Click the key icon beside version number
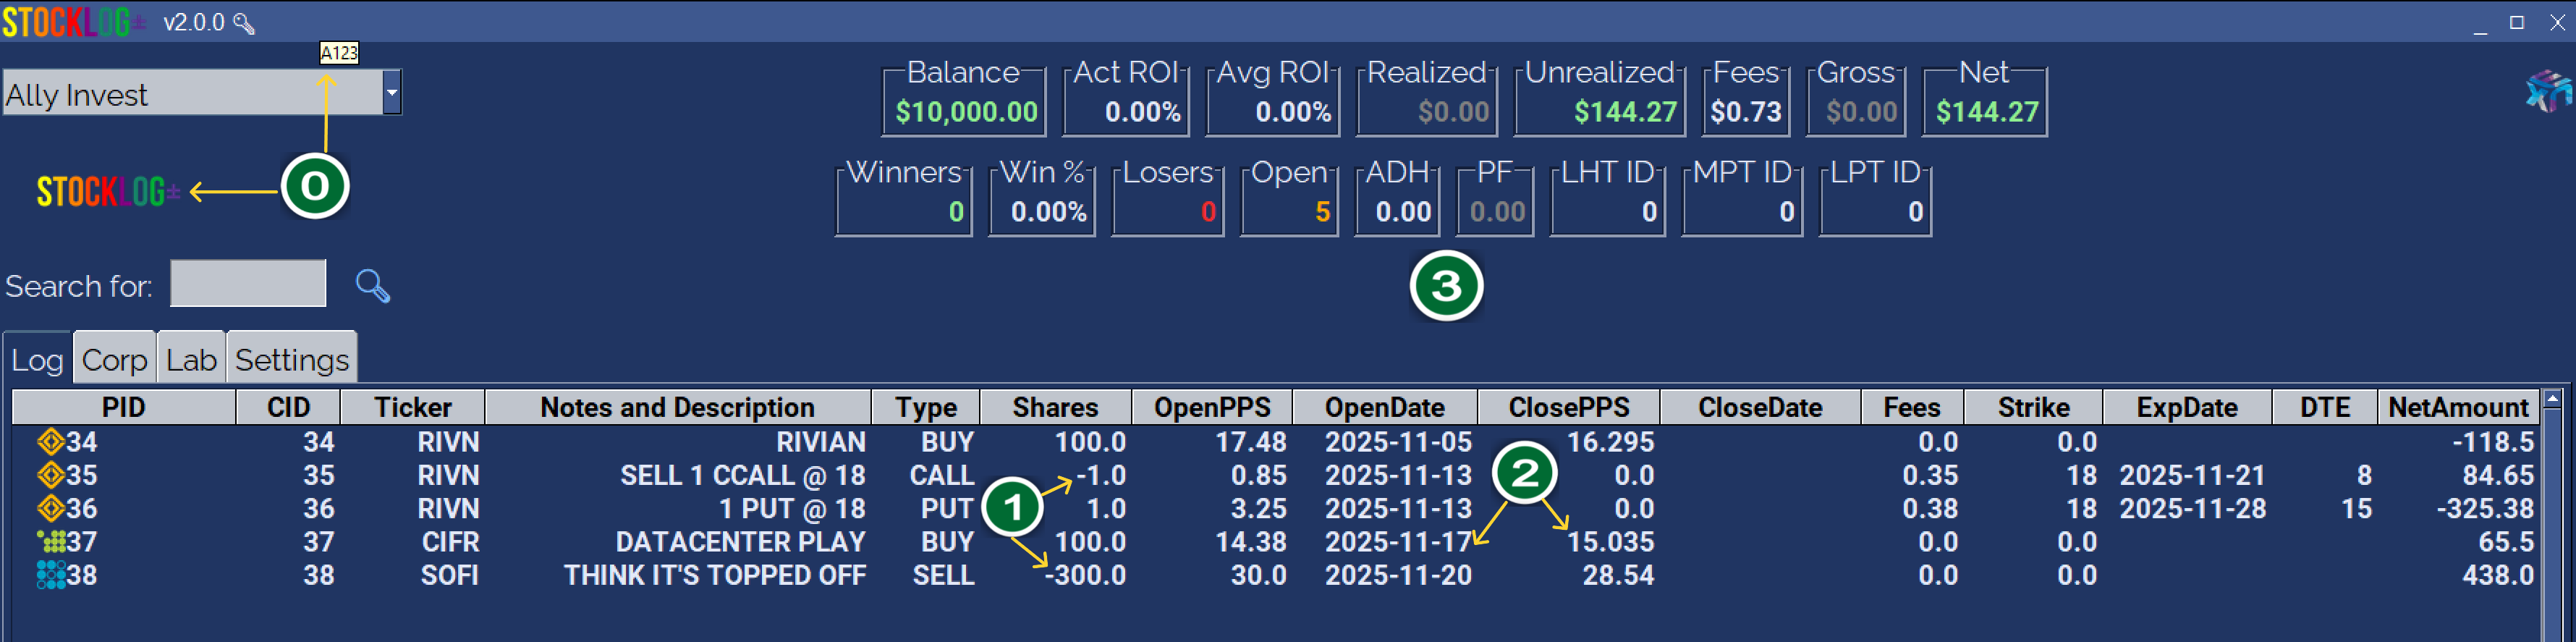Viewport: 2576px width, 642px height. pyautogui.click(x=244, y=23)
